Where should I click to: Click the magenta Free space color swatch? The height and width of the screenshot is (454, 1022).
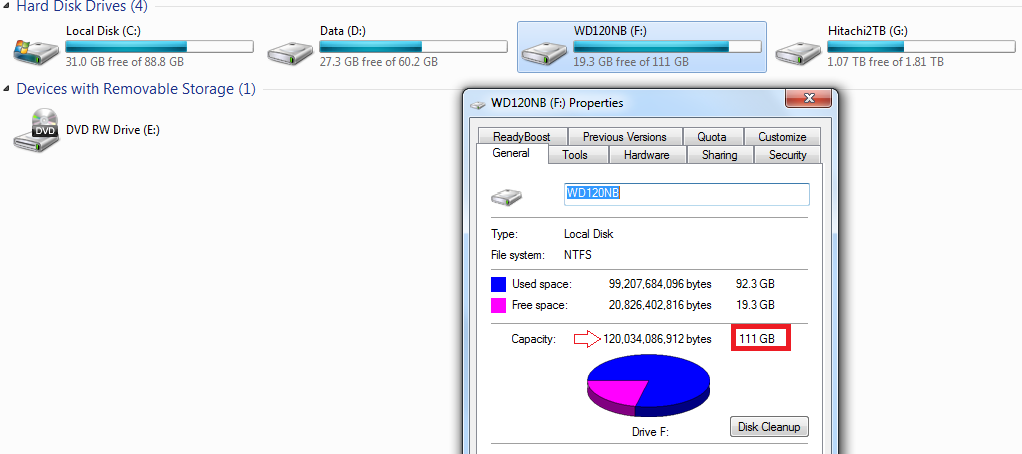pyautogui.click(x=499, y=305)
